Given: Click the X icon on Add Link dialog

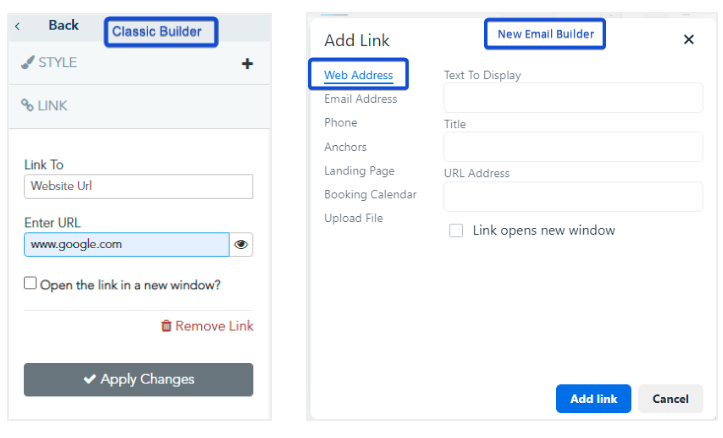Looking at the screenshot, I should click(688, 40).
